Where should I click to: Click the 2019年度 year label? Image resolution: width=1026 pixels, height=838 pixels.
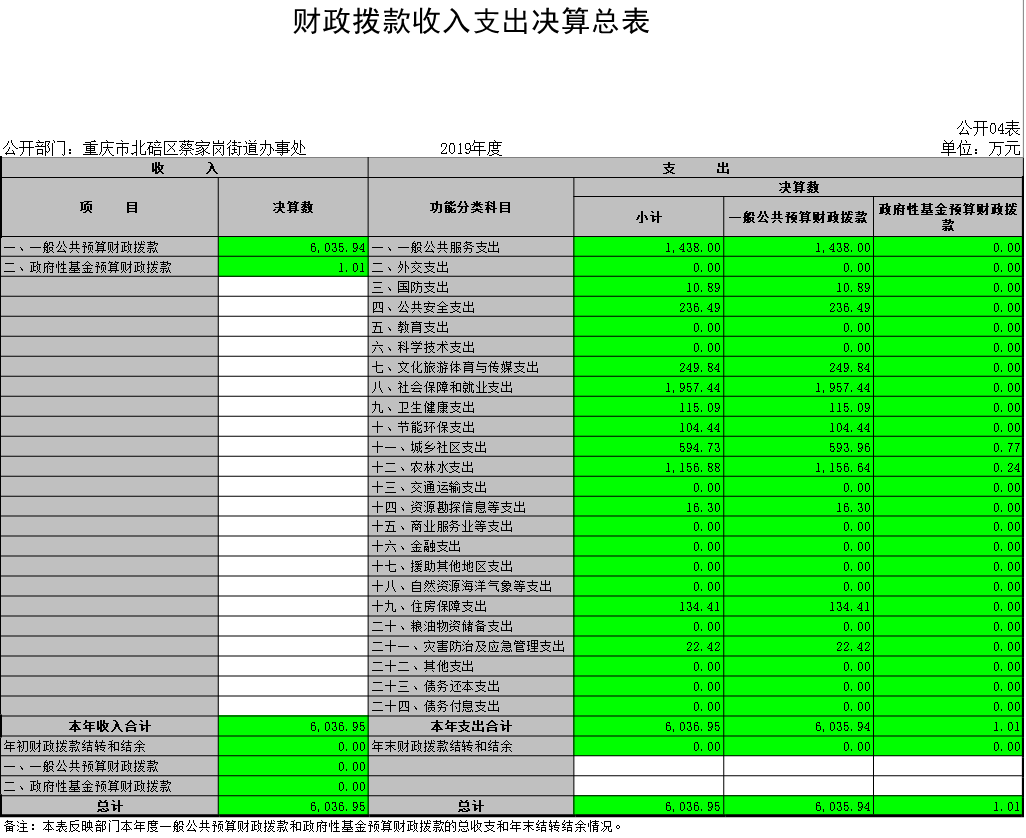[470, 148]
